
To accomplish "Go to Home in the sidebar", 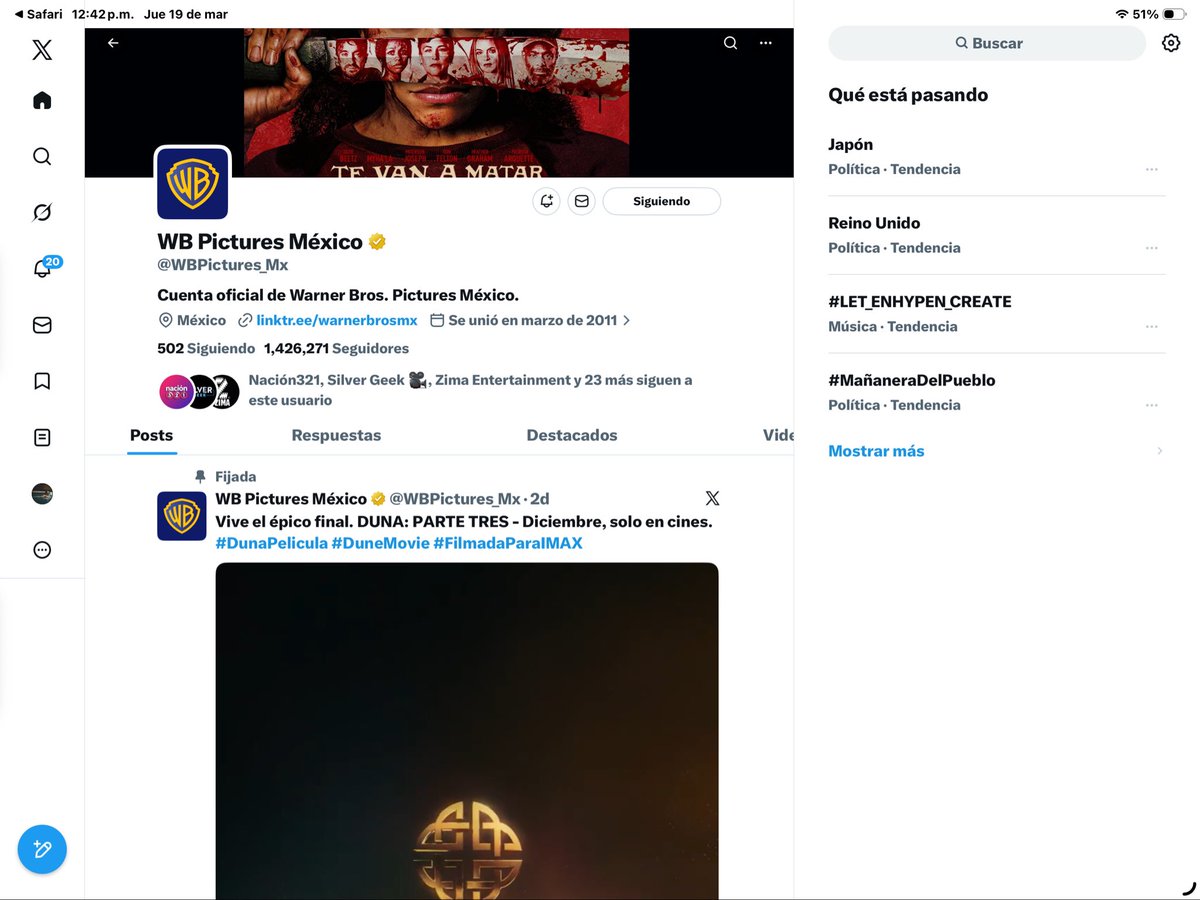I will pos(42,101).
